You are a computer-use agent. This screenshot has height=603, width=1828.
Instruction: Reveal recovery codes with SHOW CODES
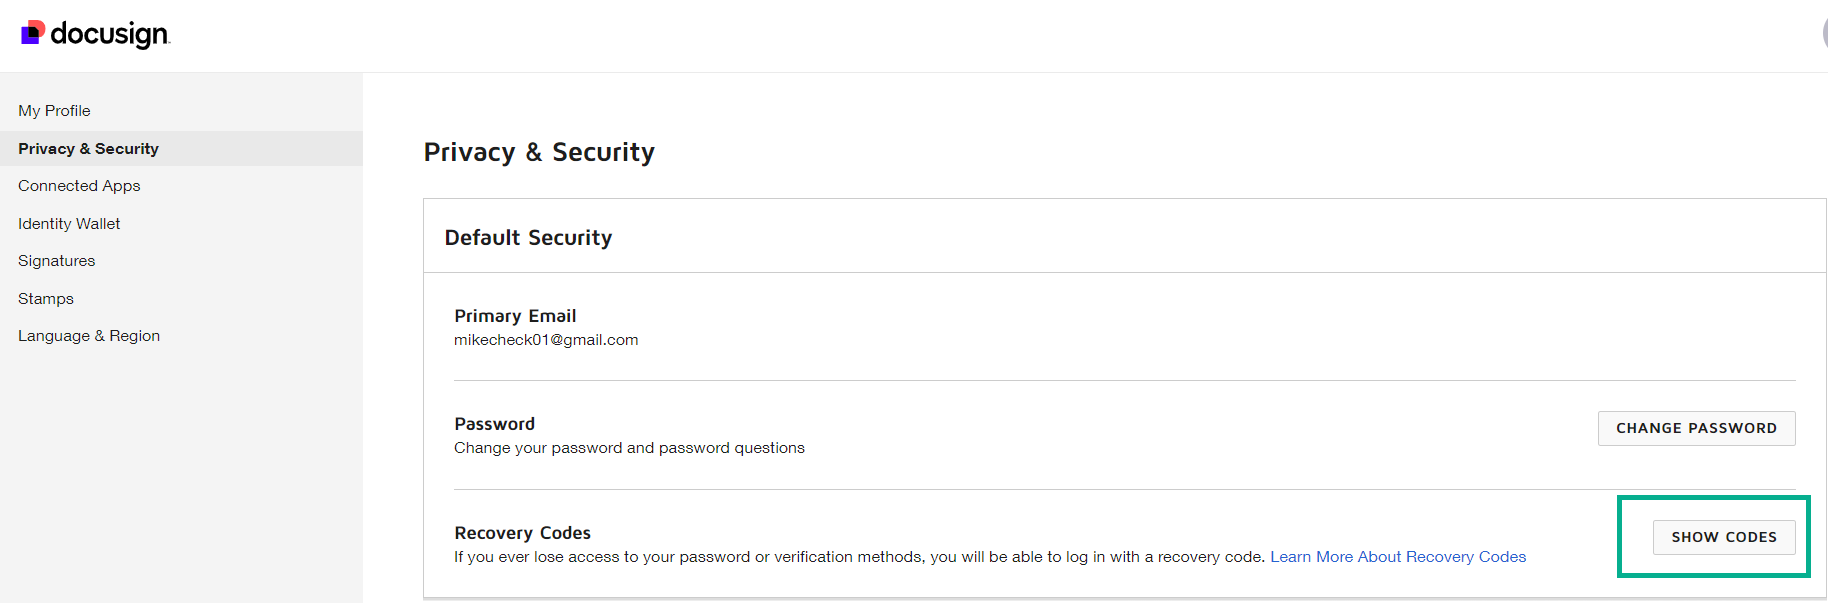[x=1723, y=537]
